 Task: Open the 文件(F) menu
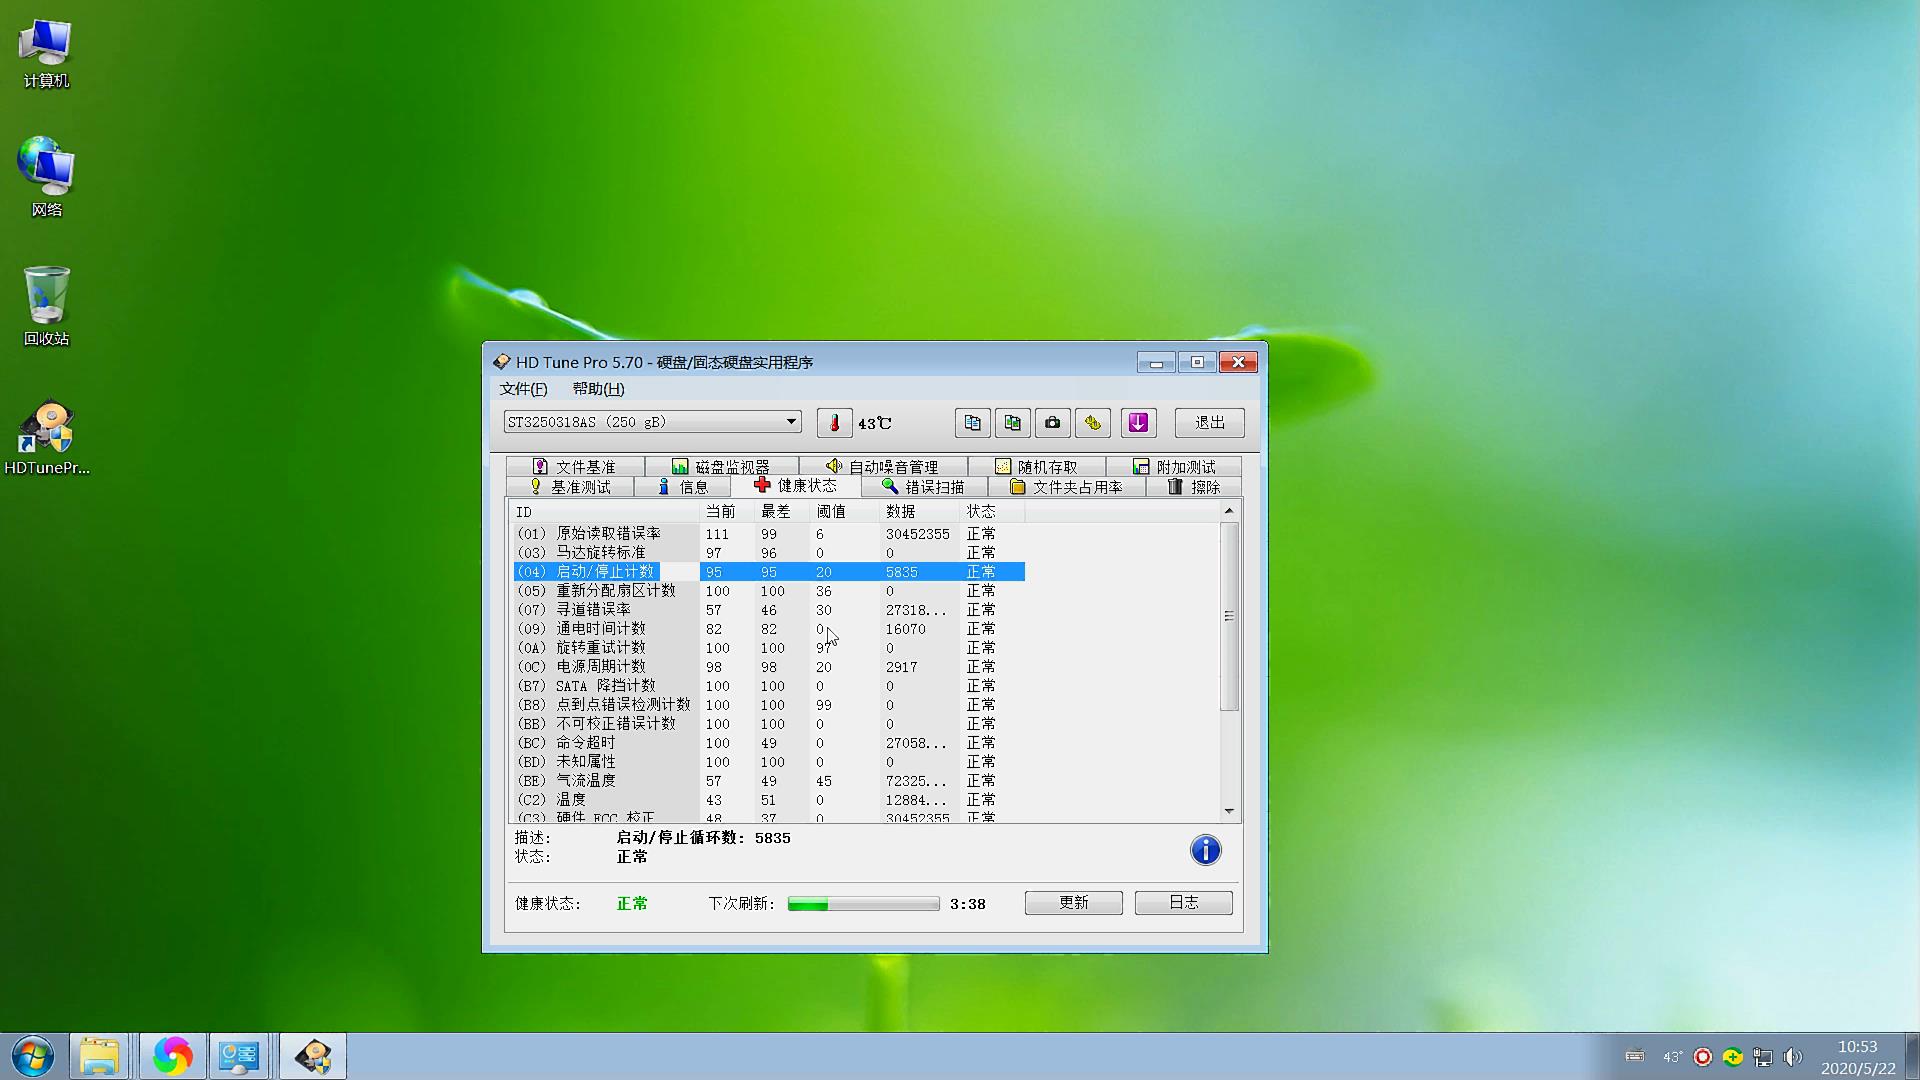click(x=523, y=389)
